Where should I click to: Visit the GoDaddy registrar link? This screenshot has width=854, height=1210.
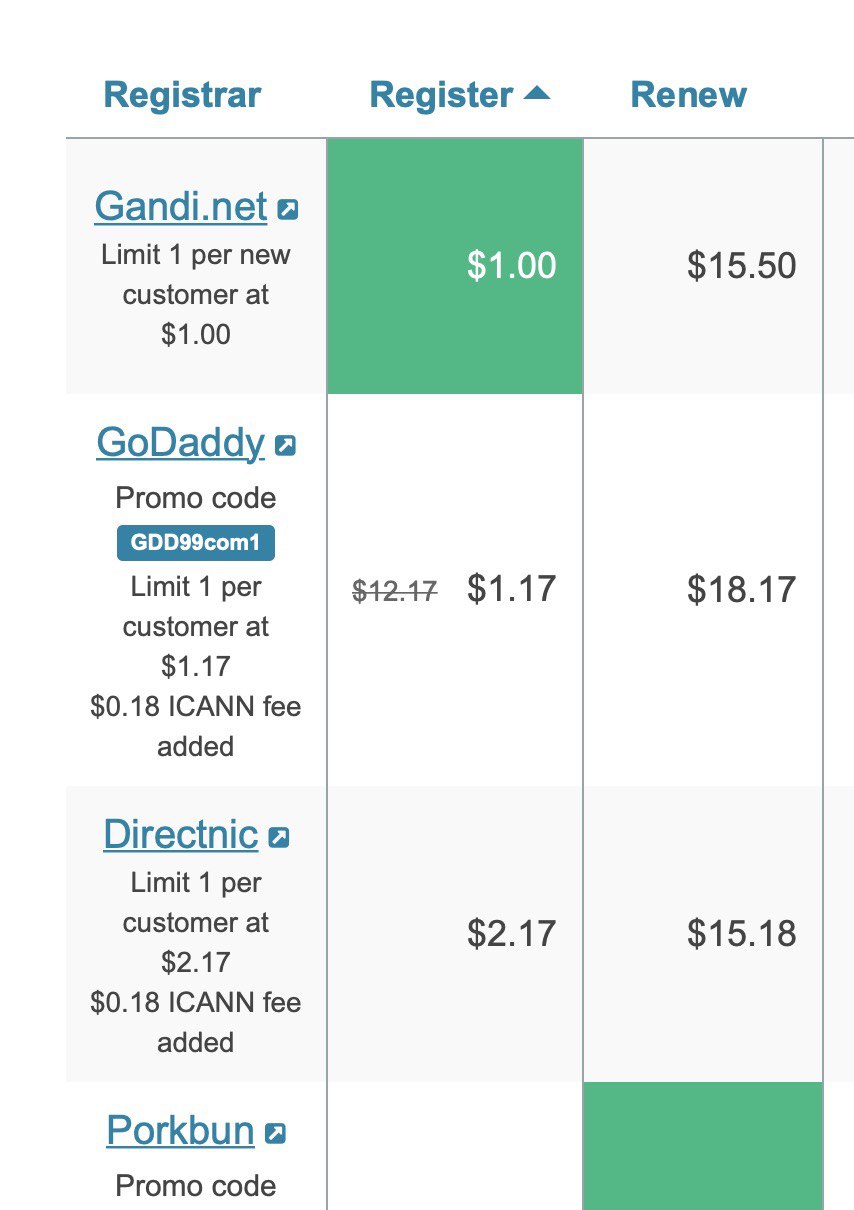[x=181, y=442]
